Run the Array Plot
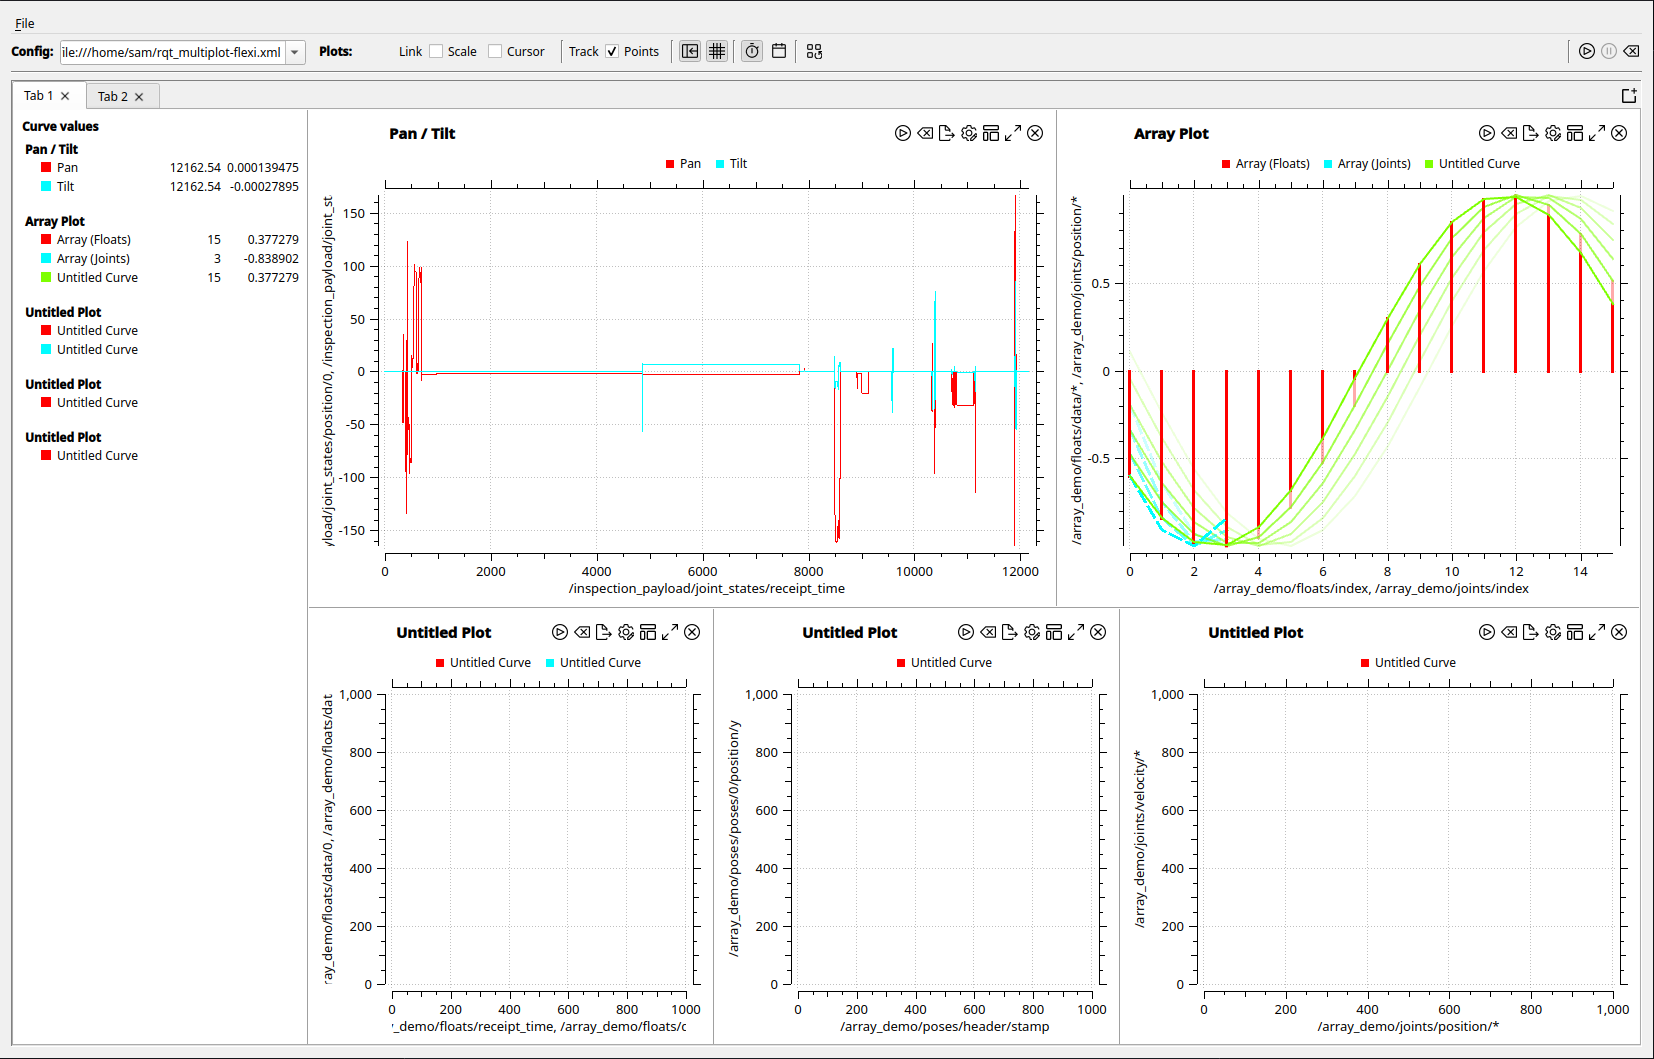The width and height of the screenshot is (1654, 1059). click(x=1487, y=133)
